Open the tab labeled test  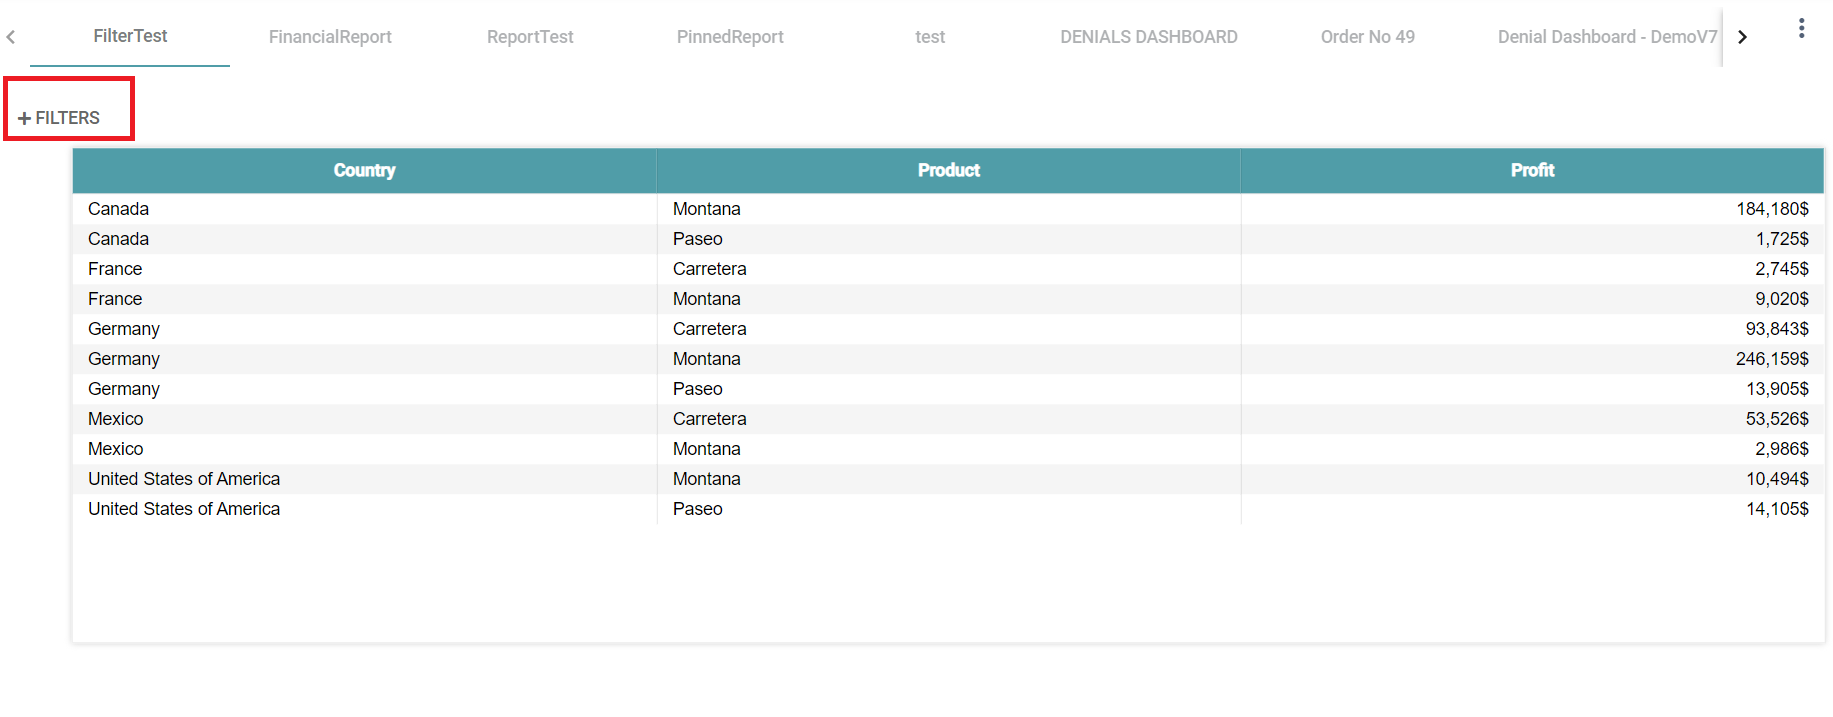tap(930, 37)
